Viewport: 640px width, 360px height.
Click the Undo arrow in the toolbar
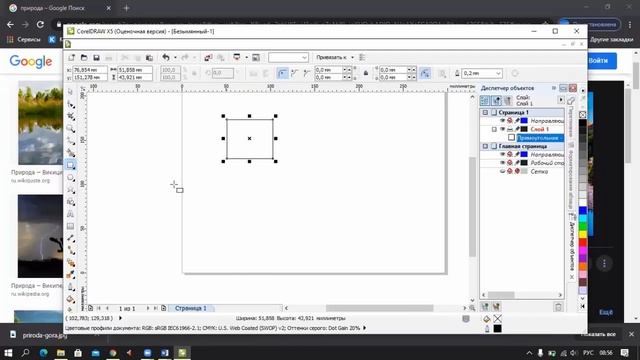pyautogui.click(x=166, y=58)
